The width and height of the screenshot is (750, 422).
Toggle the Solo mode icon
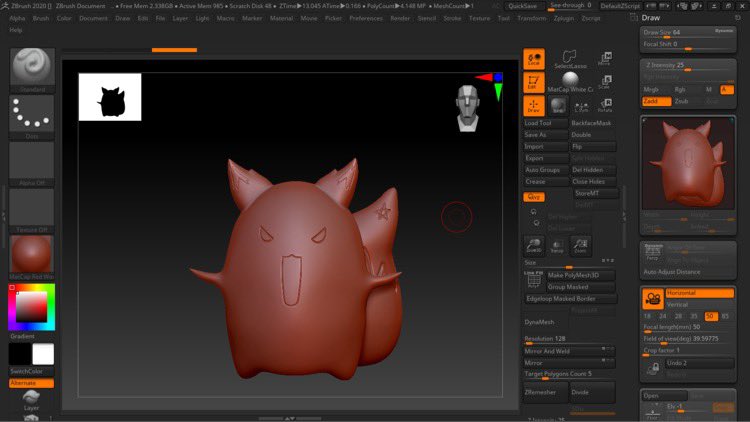(558, 106)
